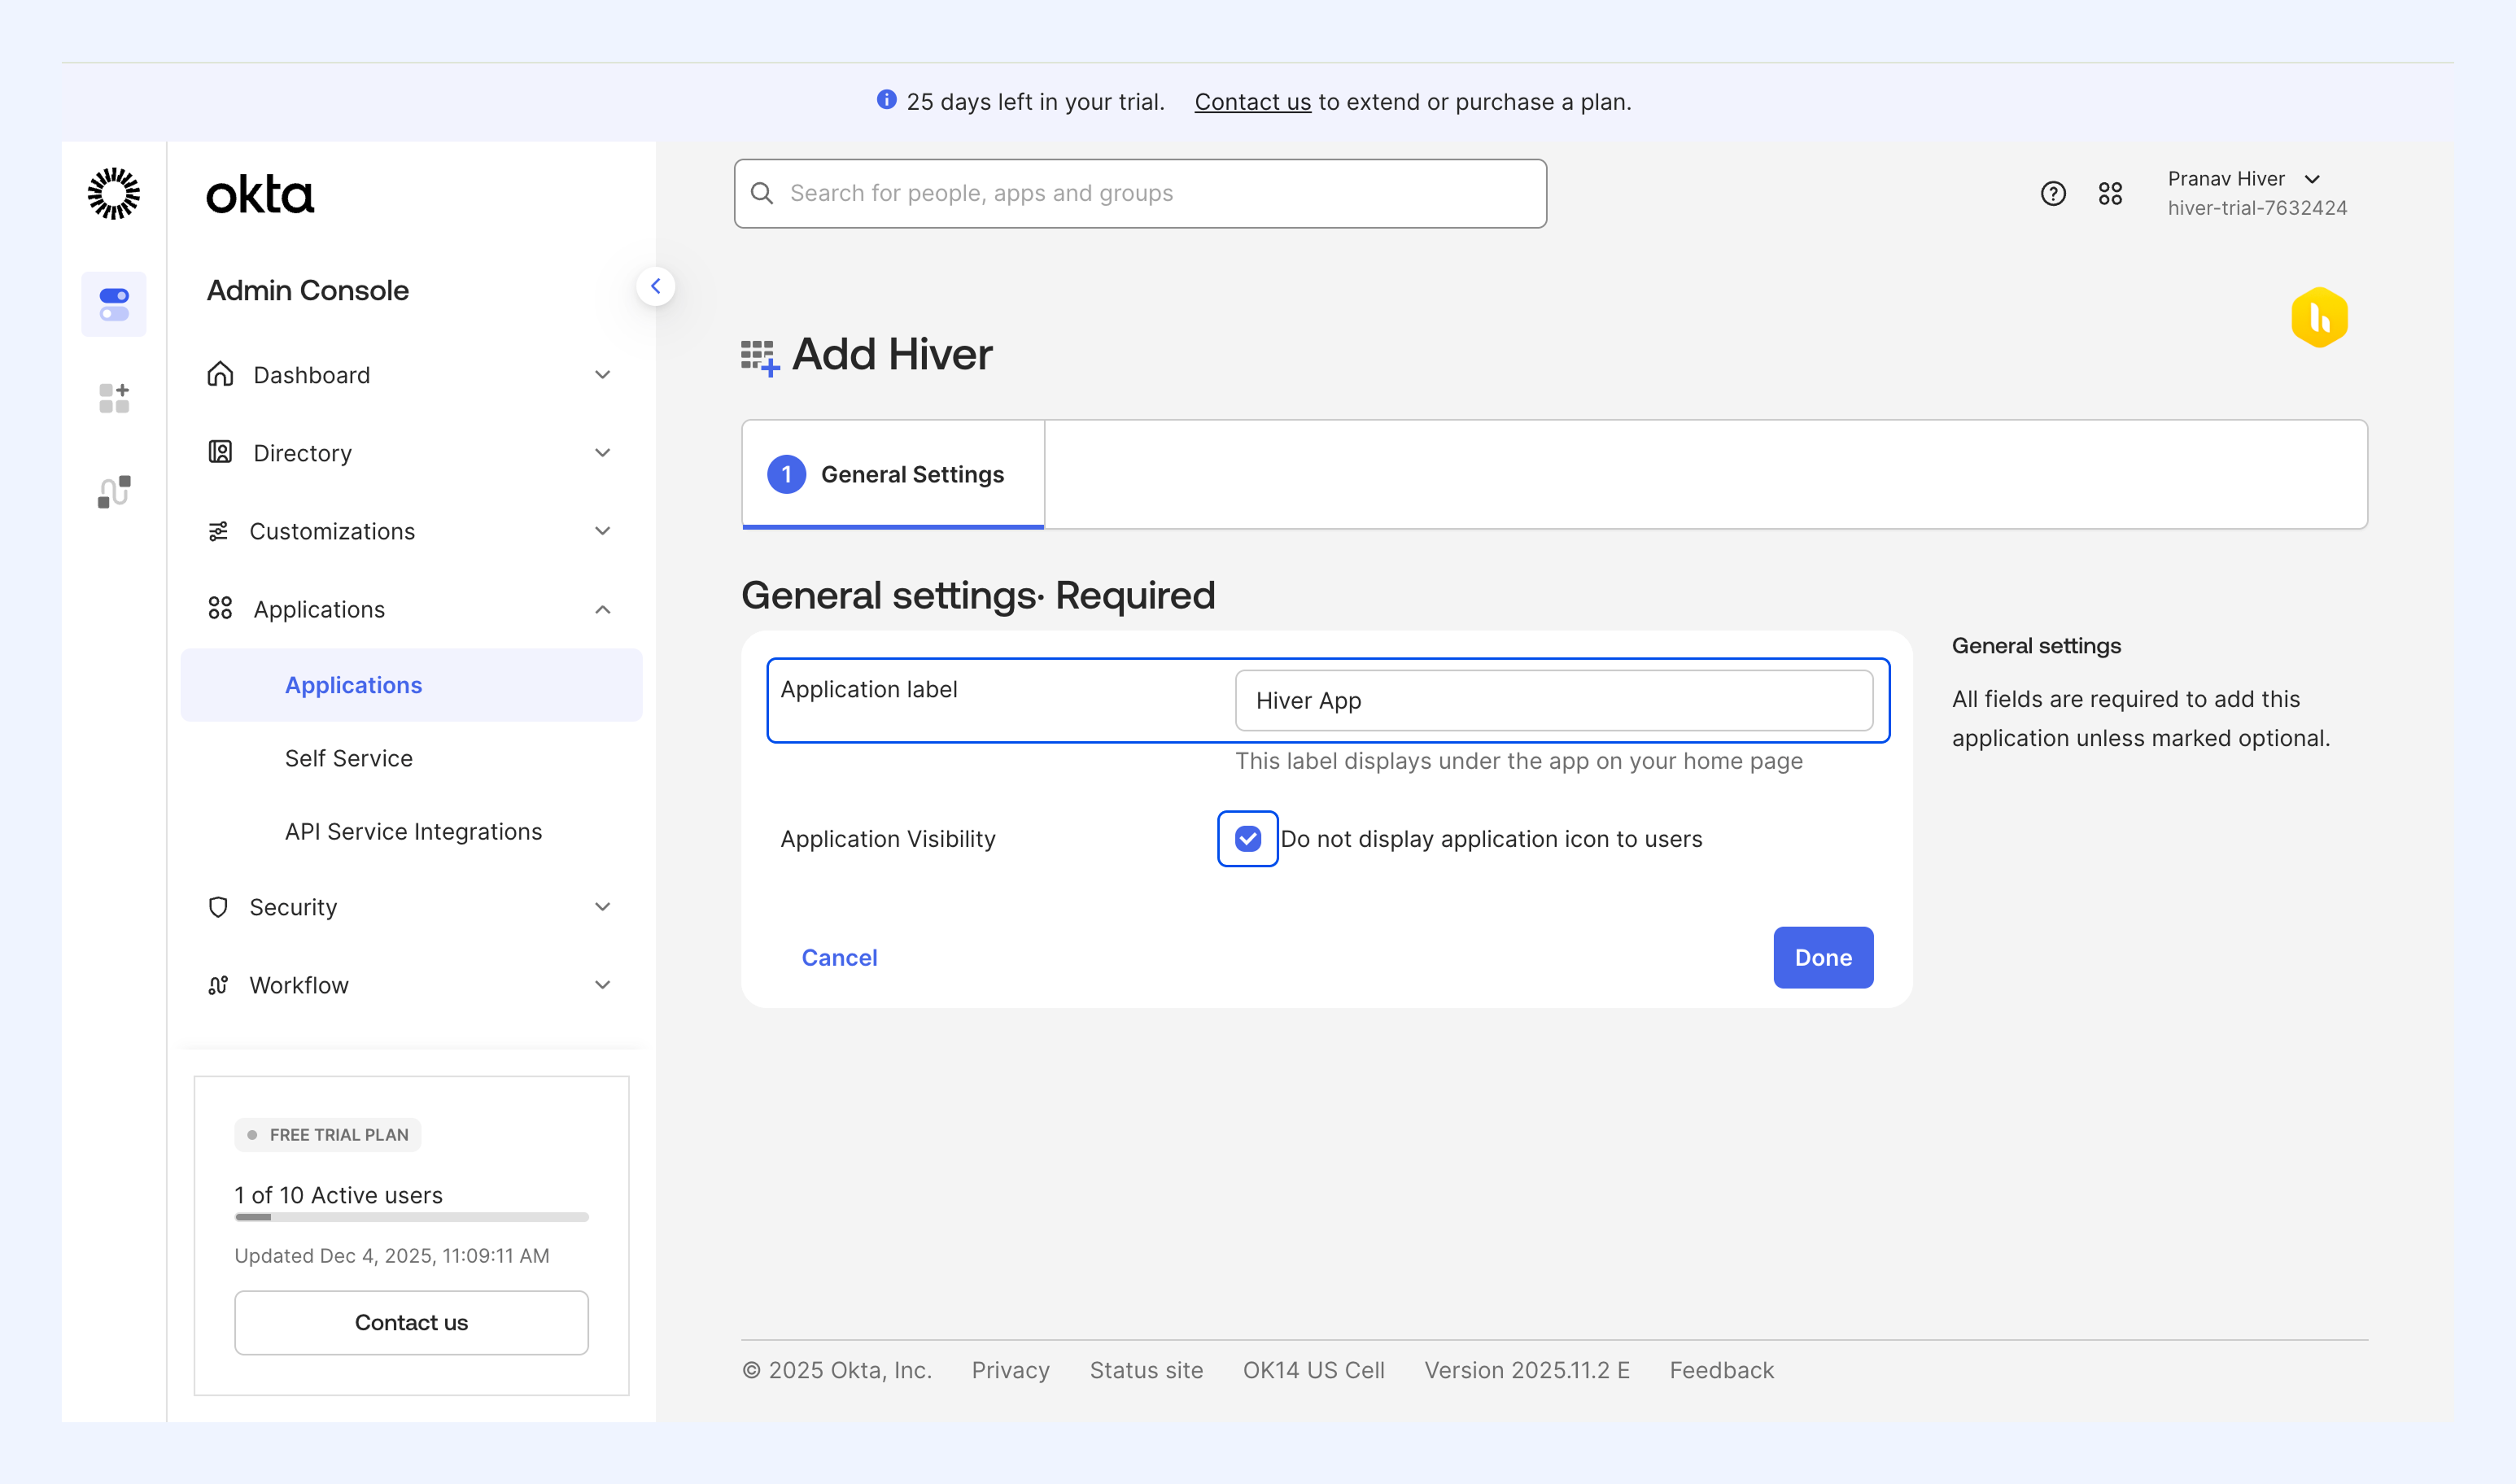Click the Contact us button in plan card
Image resolution: width=2516 pixels, height=1484 pixels.
click(x=411, y=1322)
